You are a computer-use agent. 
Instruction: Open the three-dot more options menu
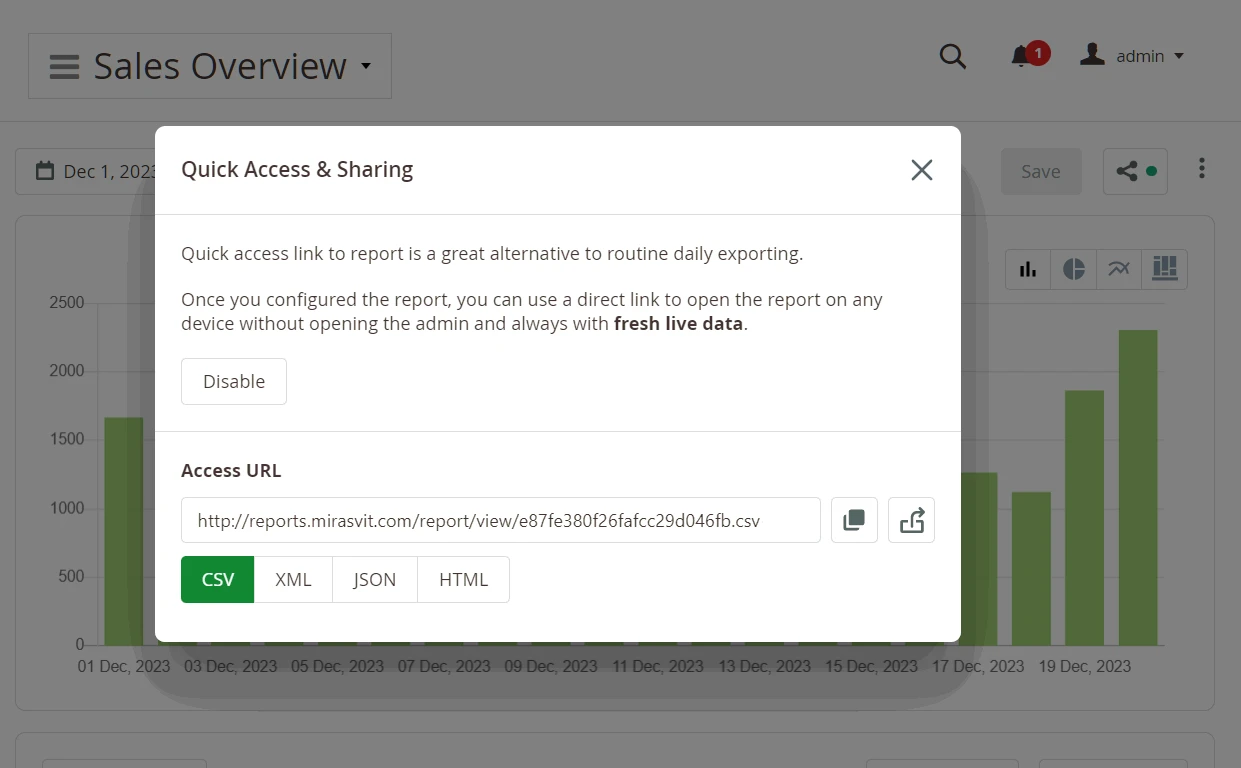[1201, 169]
